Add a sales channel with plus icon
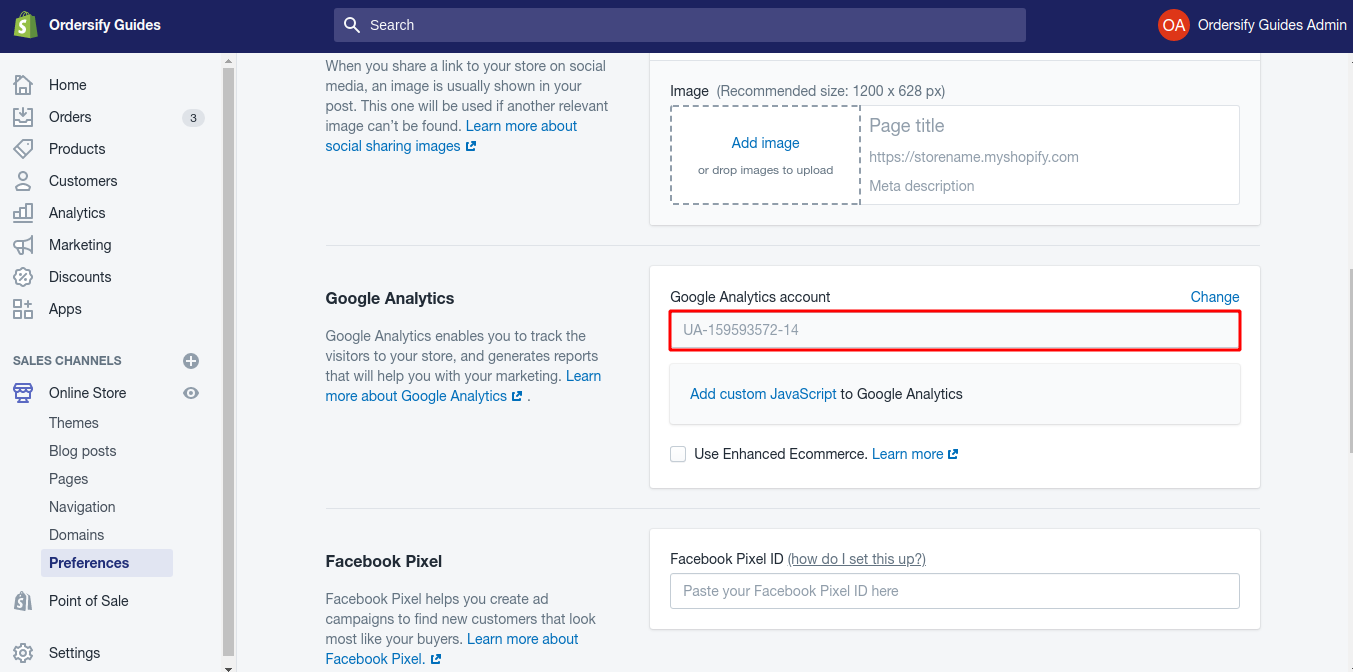The width and height of the screenshot is (1353, 672). tap(191, 361)
